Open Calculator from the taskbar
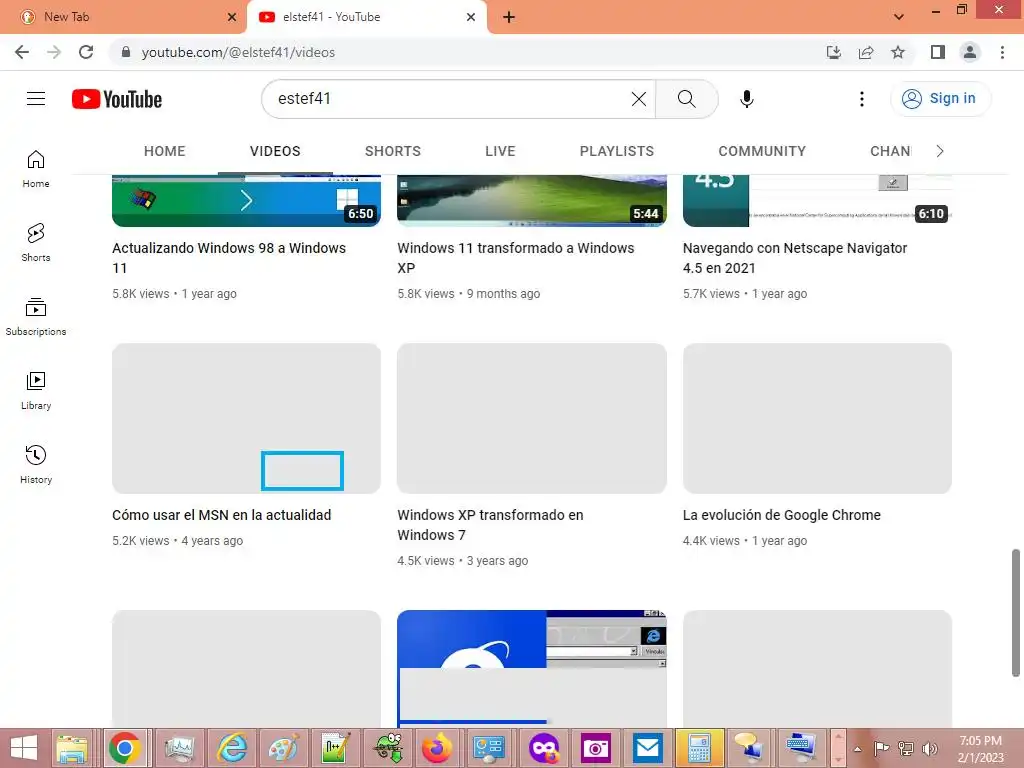This screenshot has height=768, width=1024. click(699, 748)
